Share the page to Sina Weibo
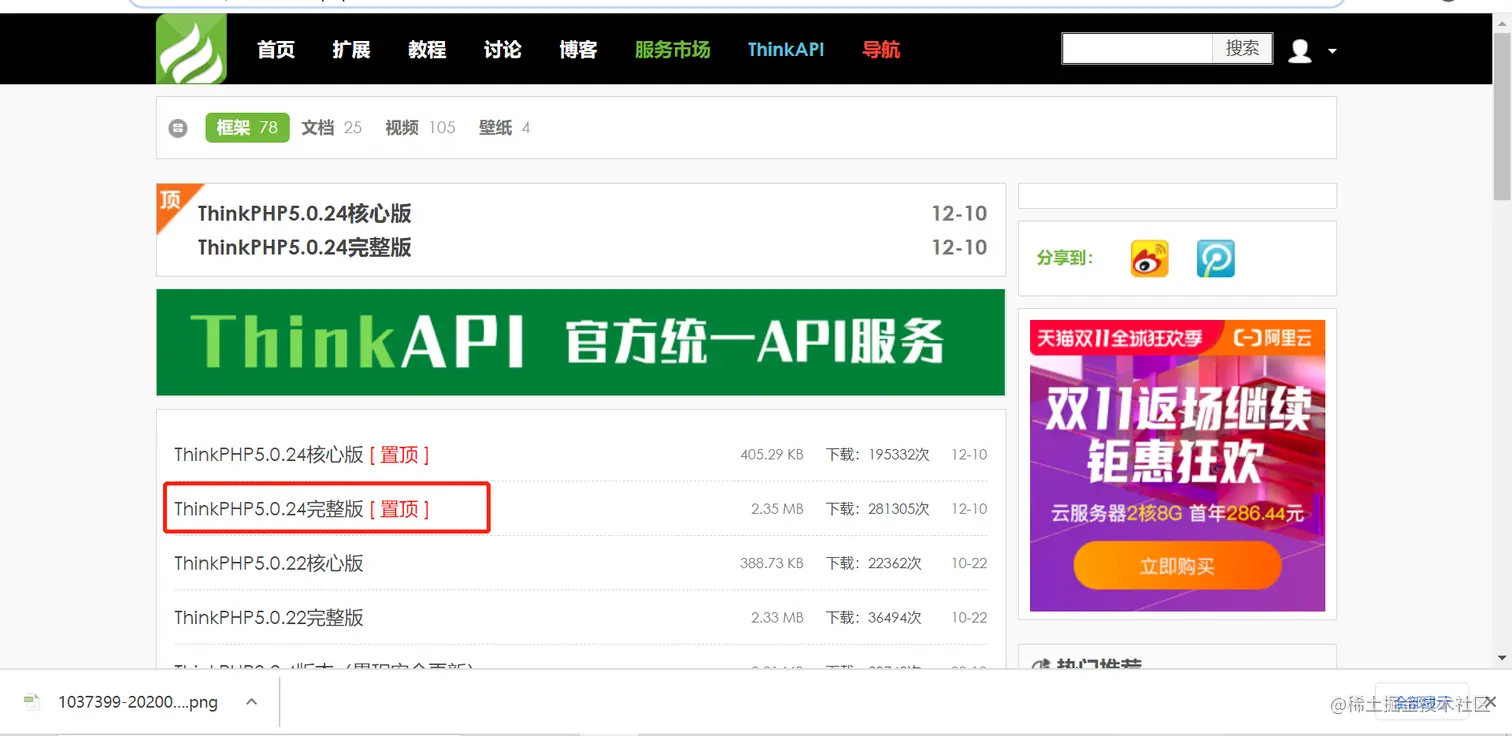Image resolution: width=1512 pixels, height=736 pixels. pyautogui.click(x=1150, y=258)
